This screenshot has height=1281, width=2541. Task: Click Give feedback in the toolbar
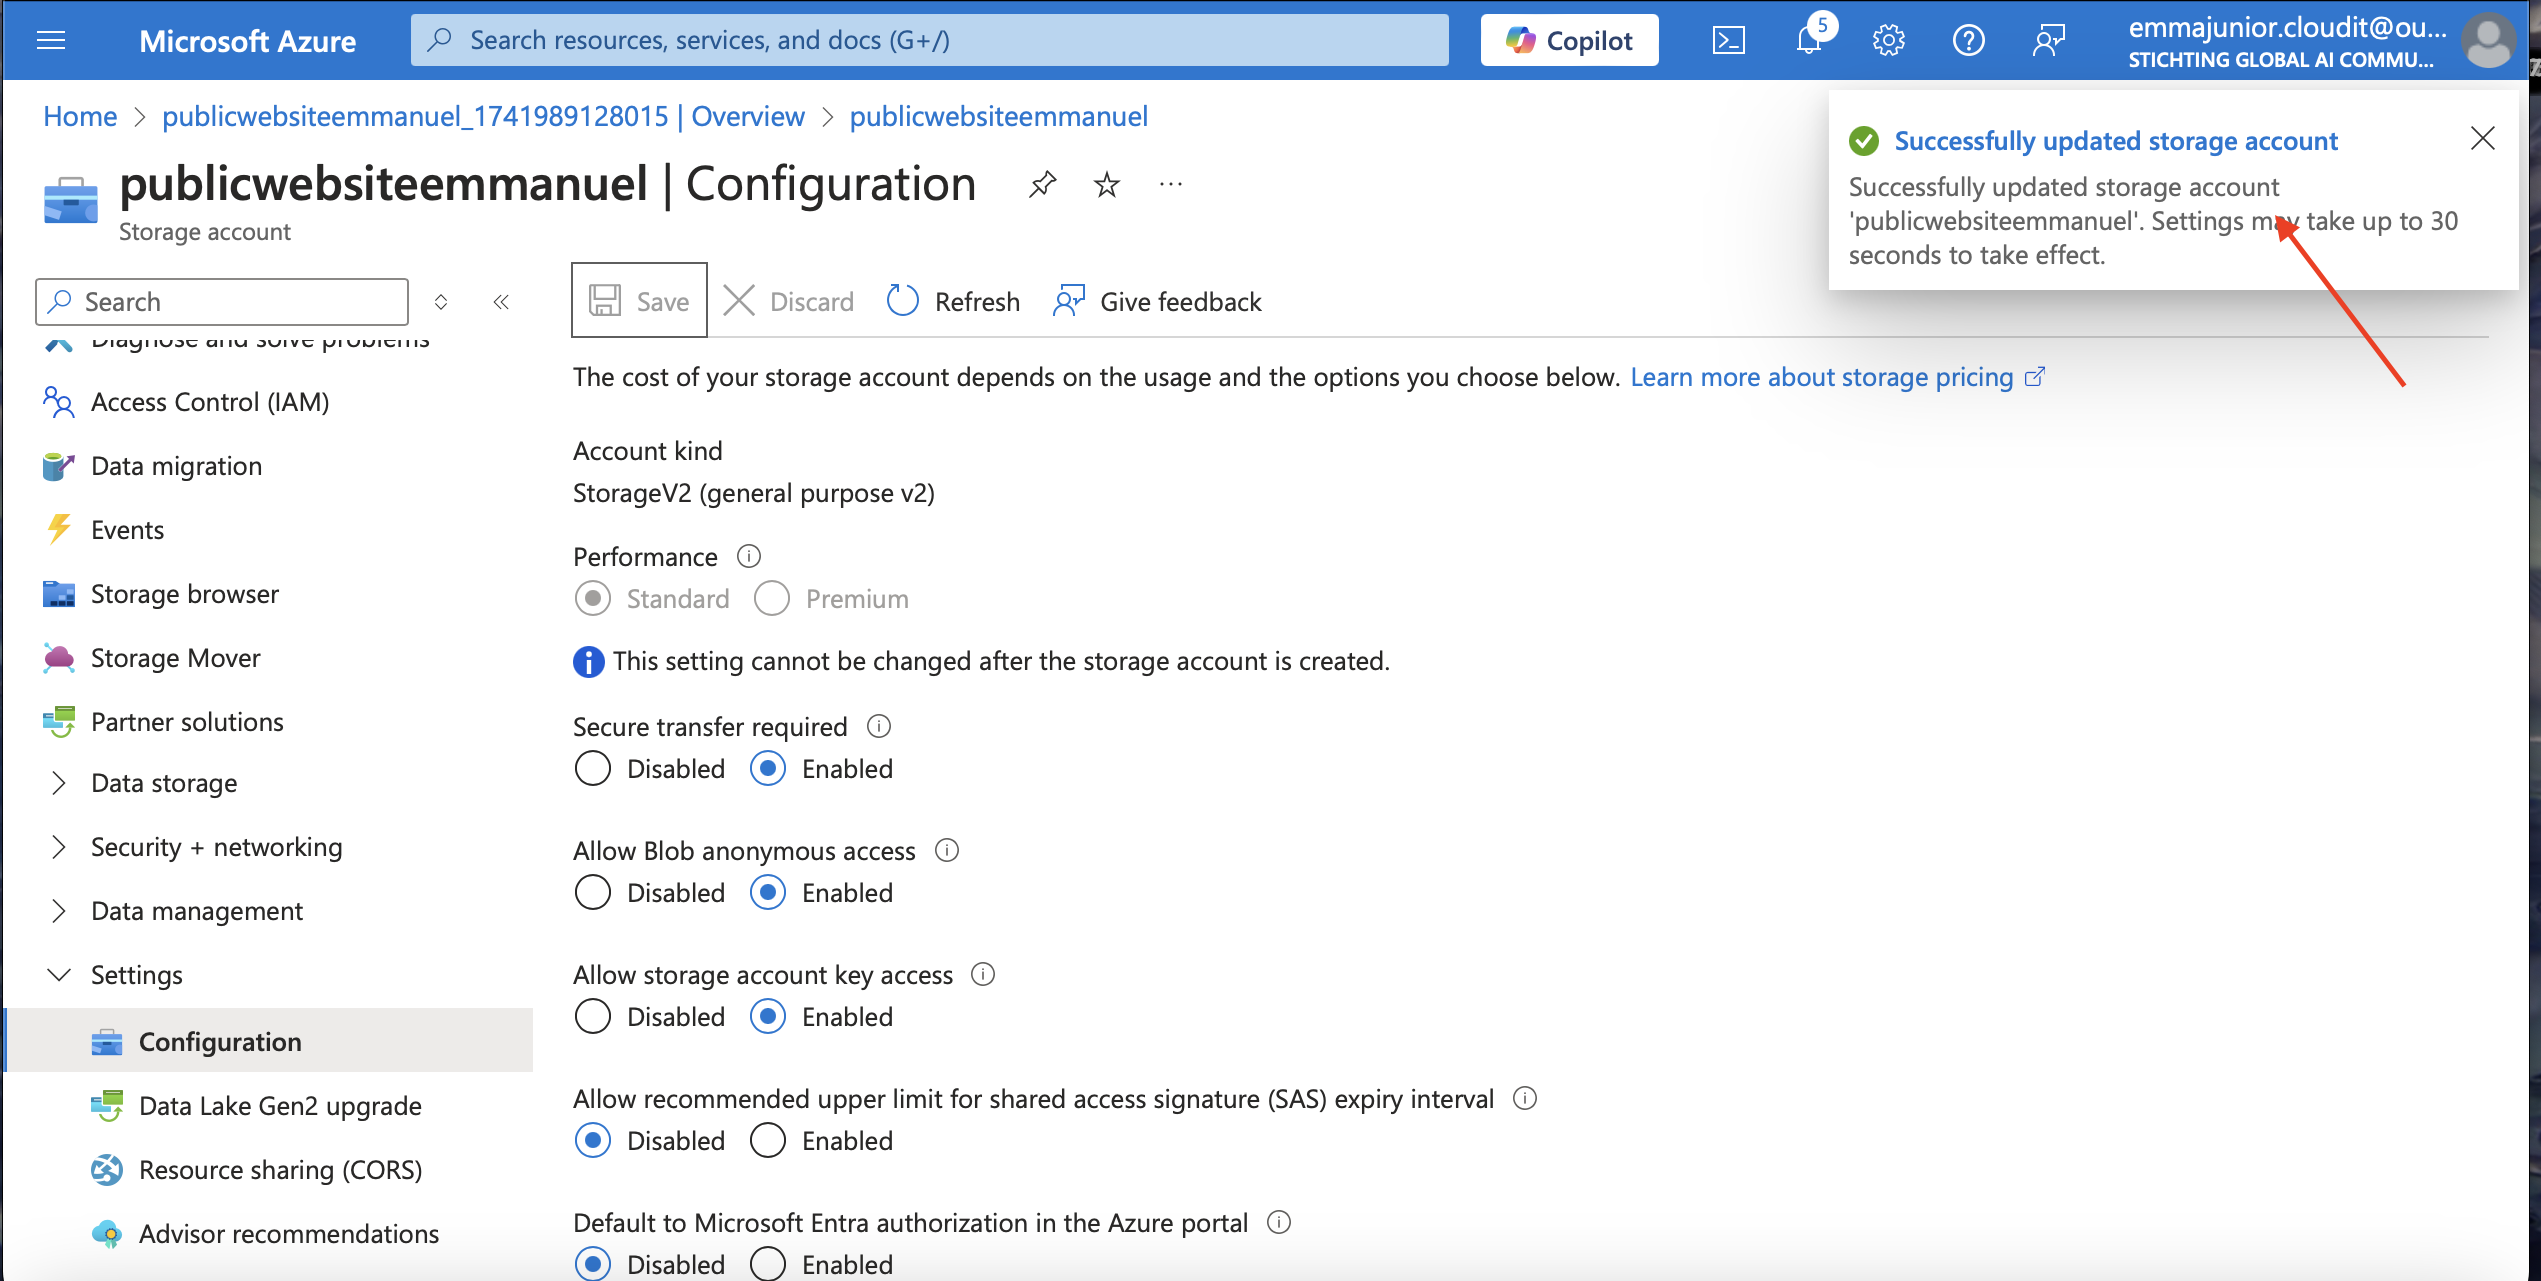1157,302
